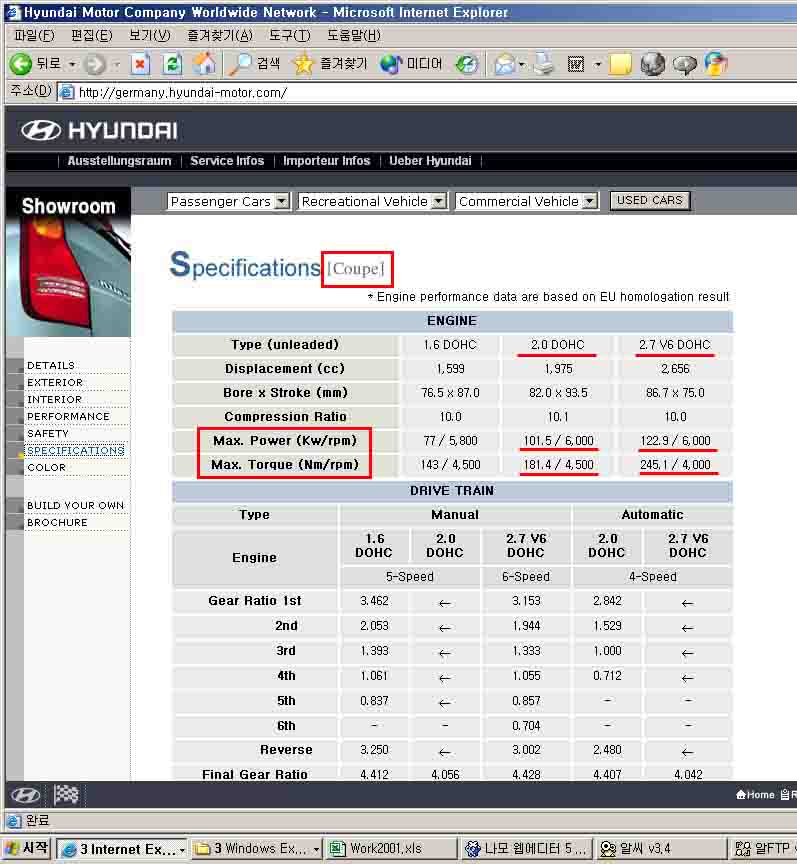Select SPECIFICATIONS in the sidebar
The width and height of the screenshot is (797, 864).
click(x=76, y=451)
